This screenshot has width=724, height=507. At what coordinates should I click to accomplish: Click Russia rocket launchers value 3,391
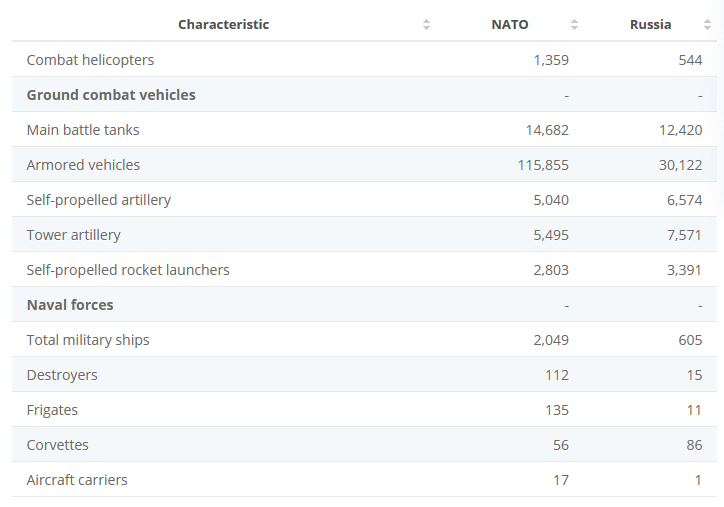(x=684, y=270)
